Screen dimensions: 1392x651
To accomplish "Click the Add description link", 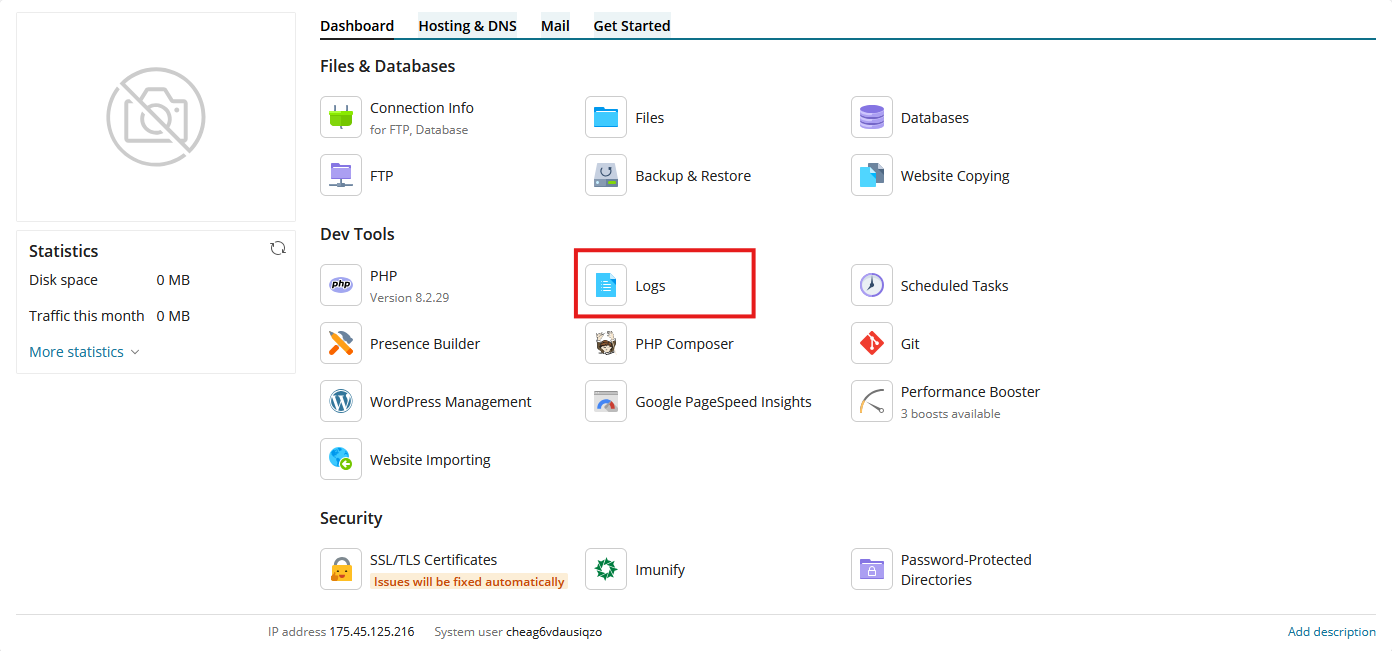I will pyautogui.click(x=1332, y=632).
